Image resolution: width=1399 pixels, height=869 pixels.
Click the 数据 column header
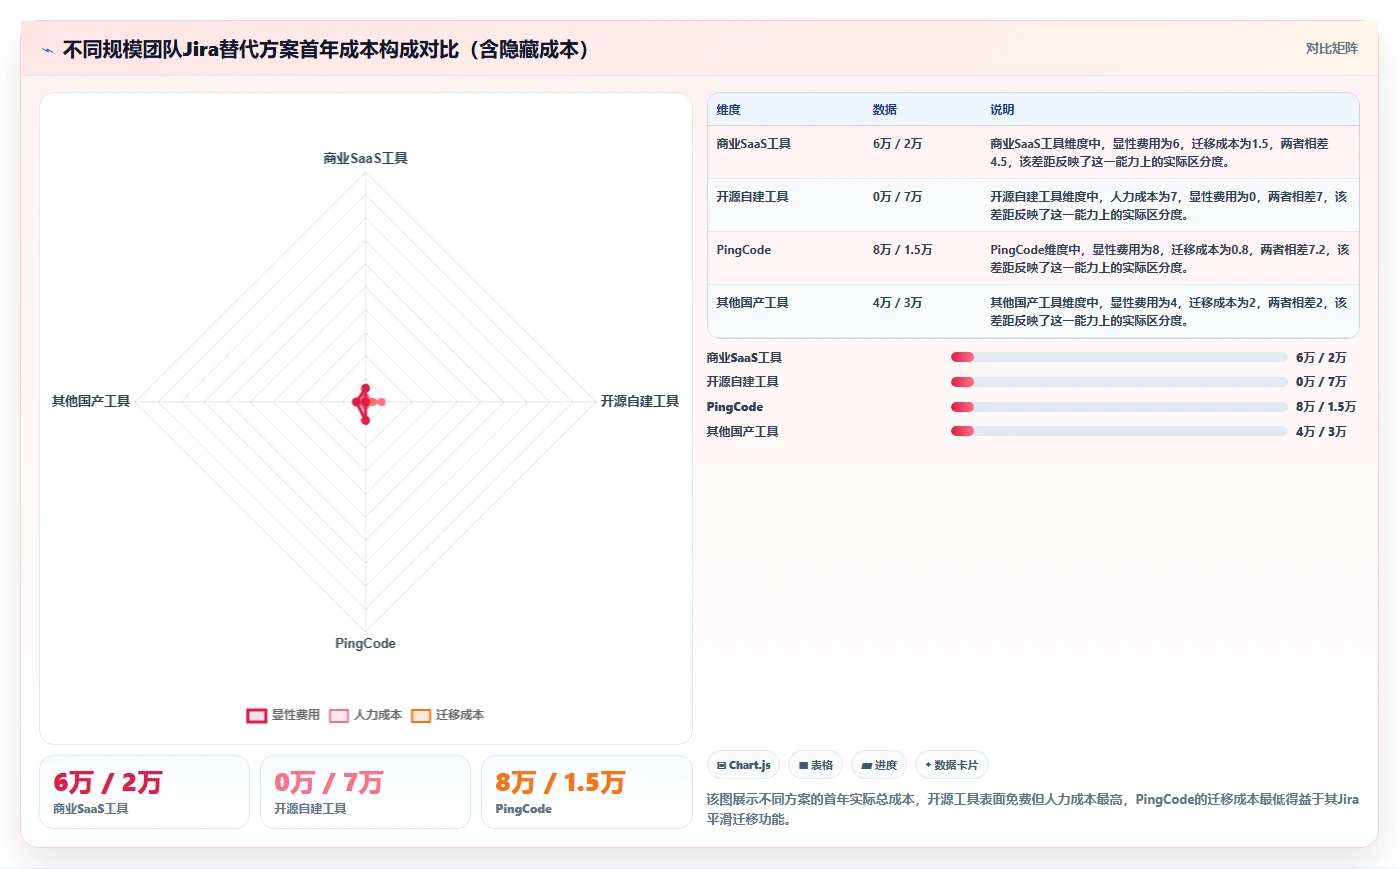click(885, 110)
